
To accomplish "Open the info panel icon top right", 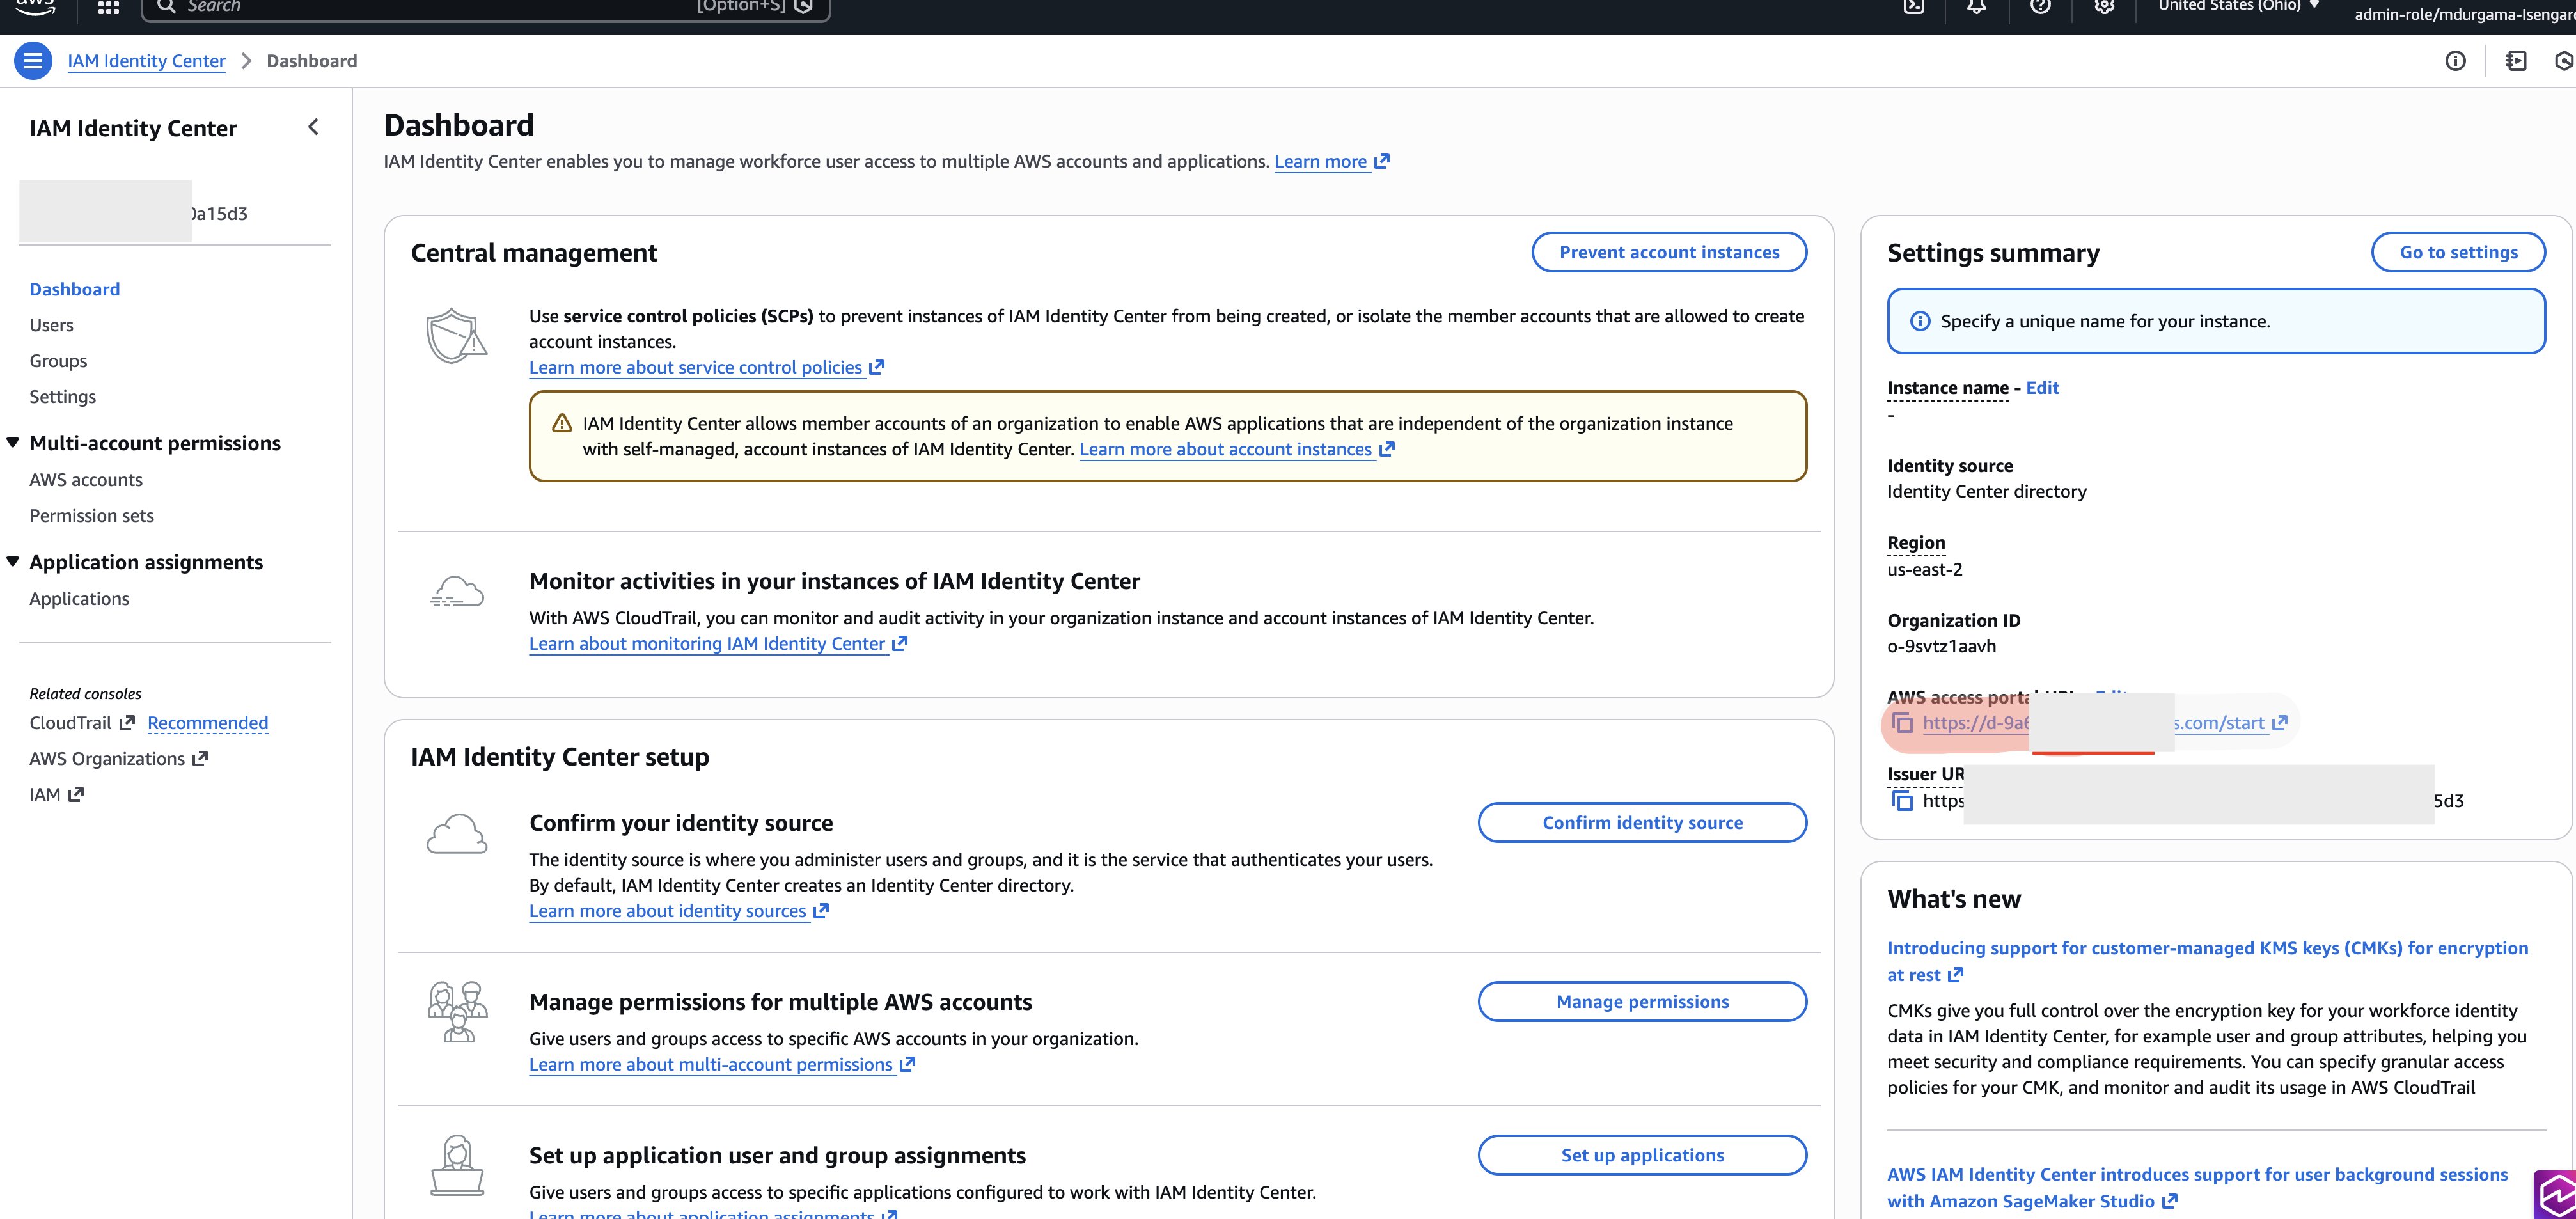I will [x=2456, y=61].
